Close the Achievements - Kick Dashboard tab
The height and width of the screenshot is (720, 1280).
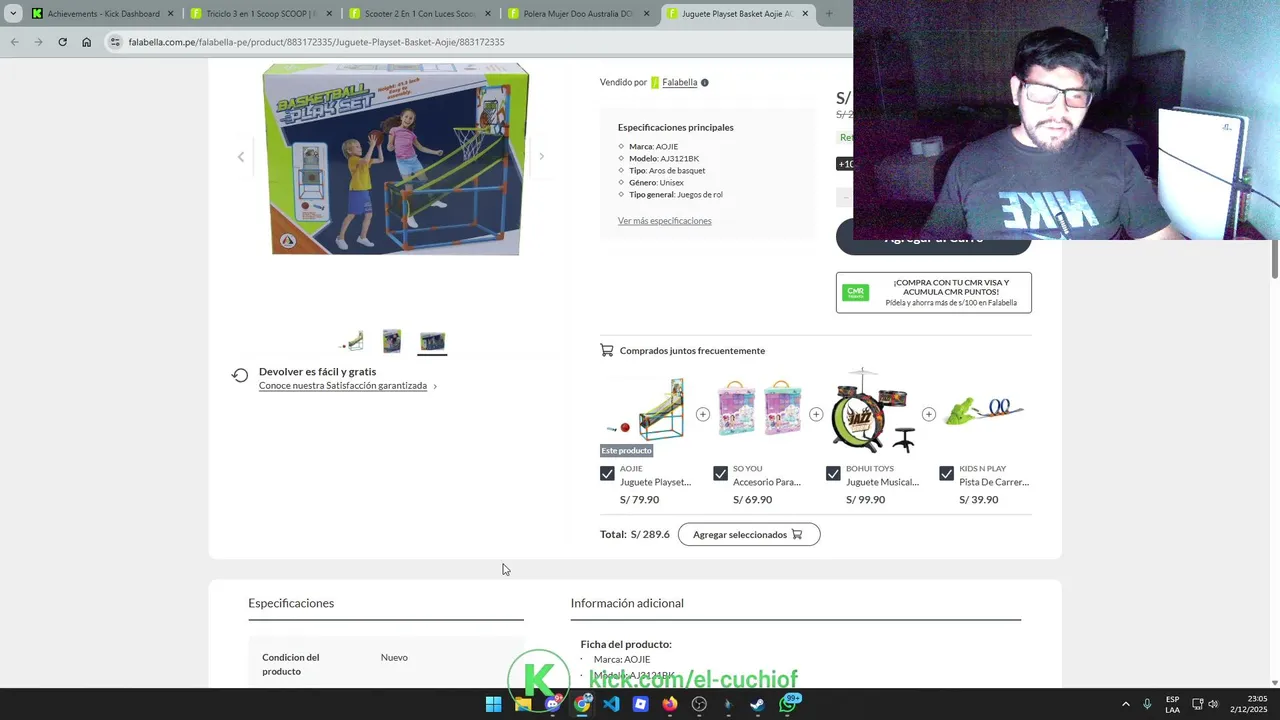pyautogui.click(x=170, y=14)
